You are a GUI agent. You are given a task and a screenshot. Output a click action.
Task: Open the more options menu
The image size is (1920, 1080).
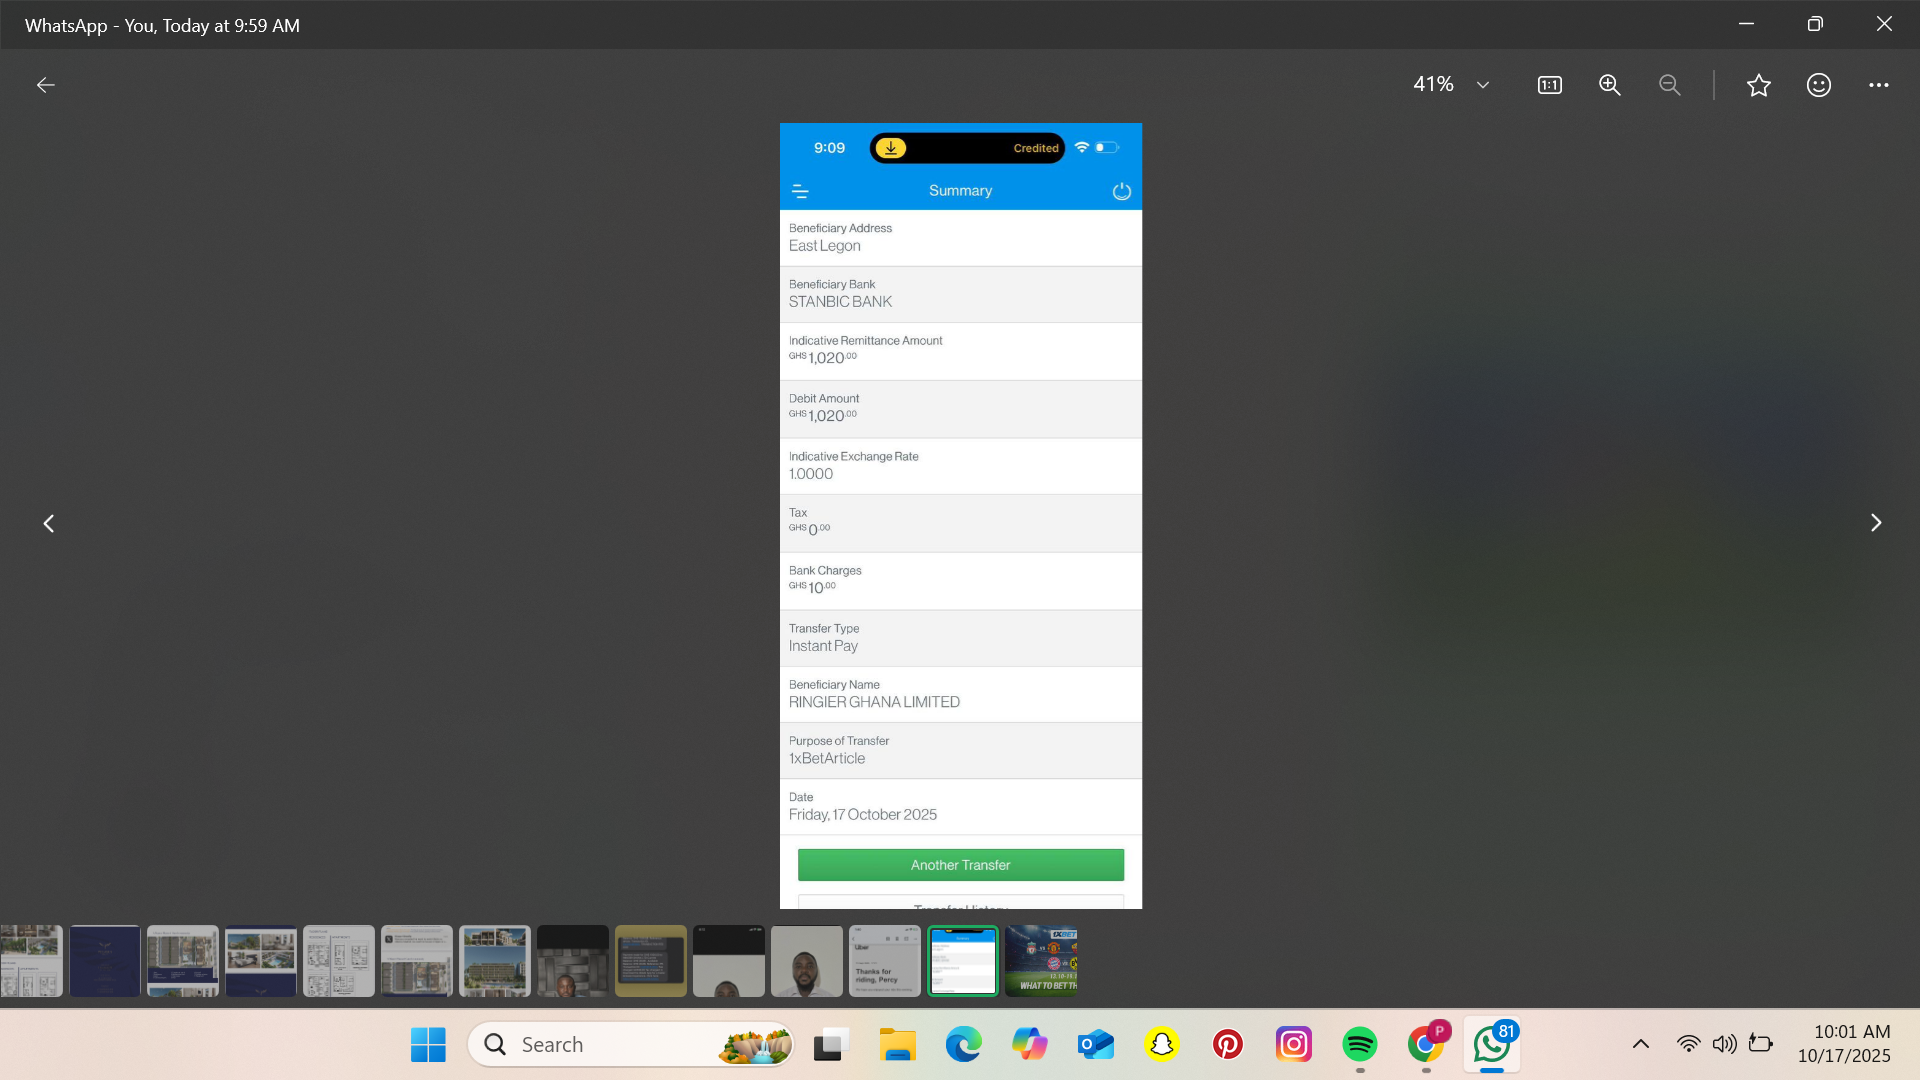click(1878, 85)
